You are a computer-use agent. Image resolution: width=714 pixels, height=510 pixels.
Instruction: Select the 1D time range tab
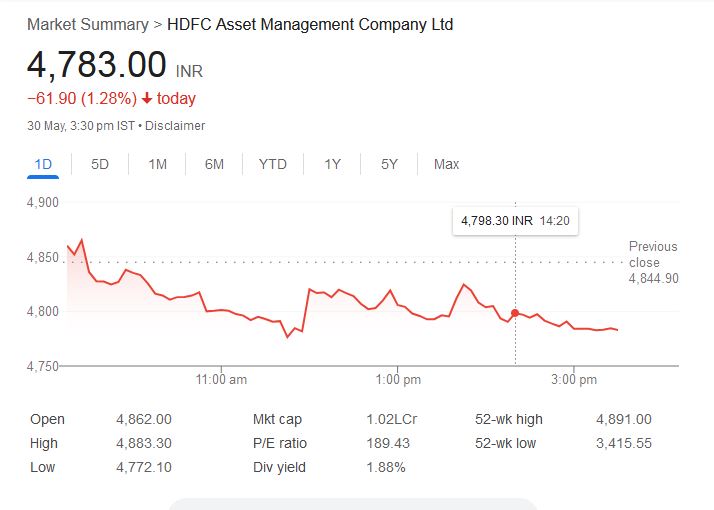[43, 164]
